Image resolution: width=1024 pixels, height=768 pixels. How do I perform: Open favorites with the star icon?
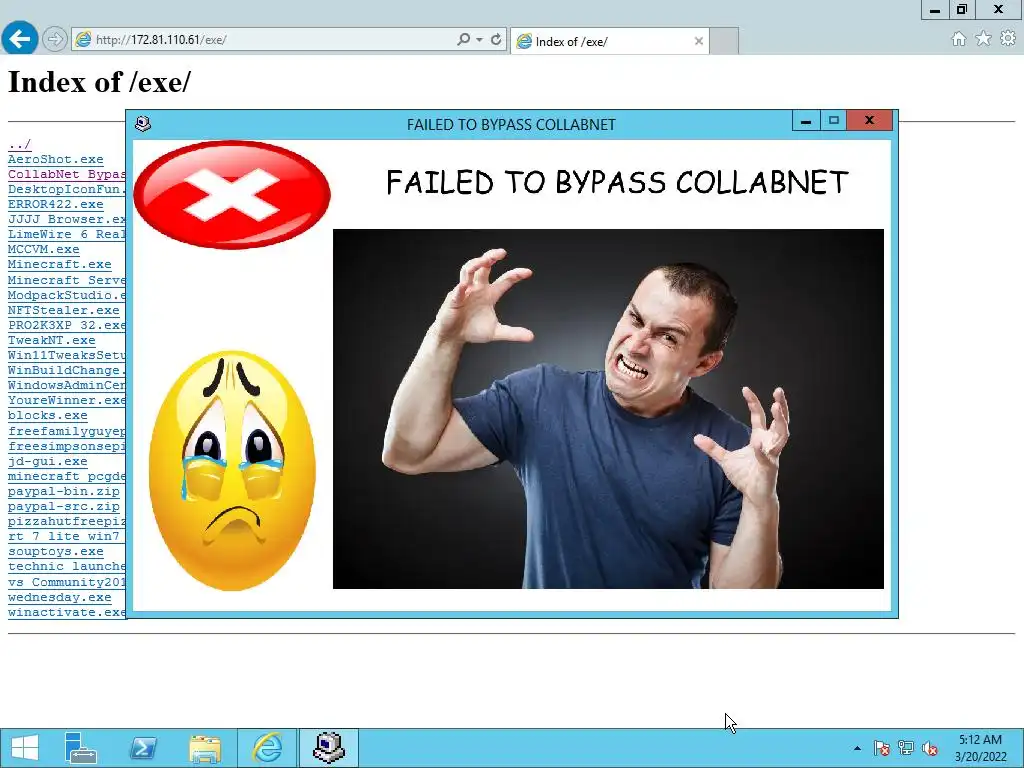pos(984,39)
